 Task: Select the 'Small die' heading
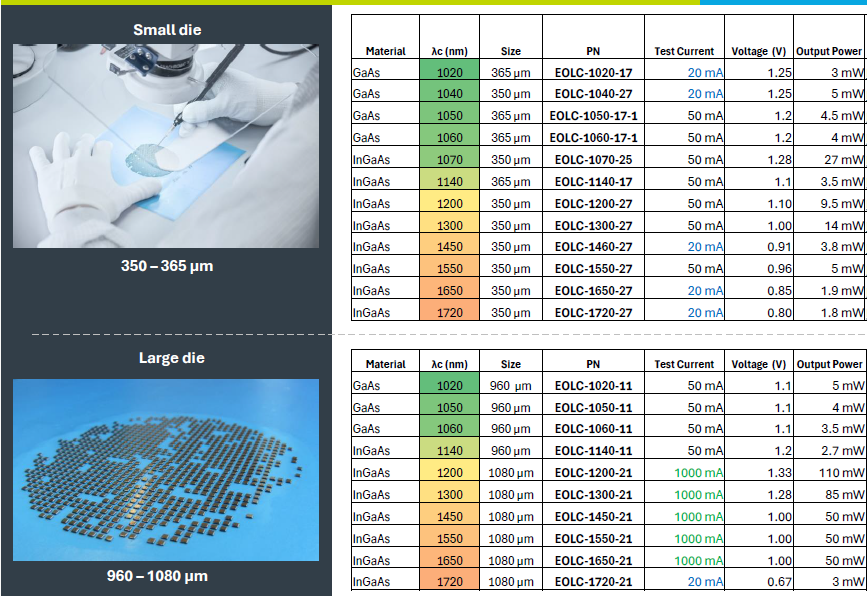[x=167, y=30]
